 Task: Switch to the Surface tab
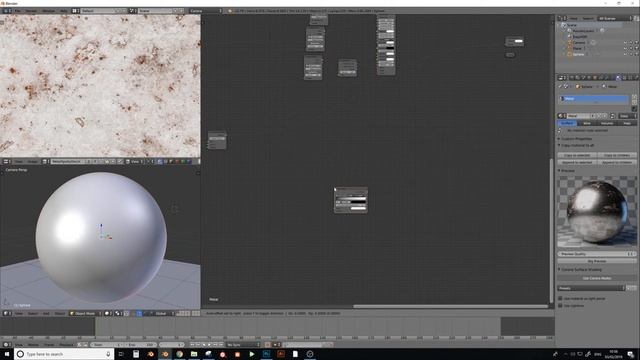567,123
